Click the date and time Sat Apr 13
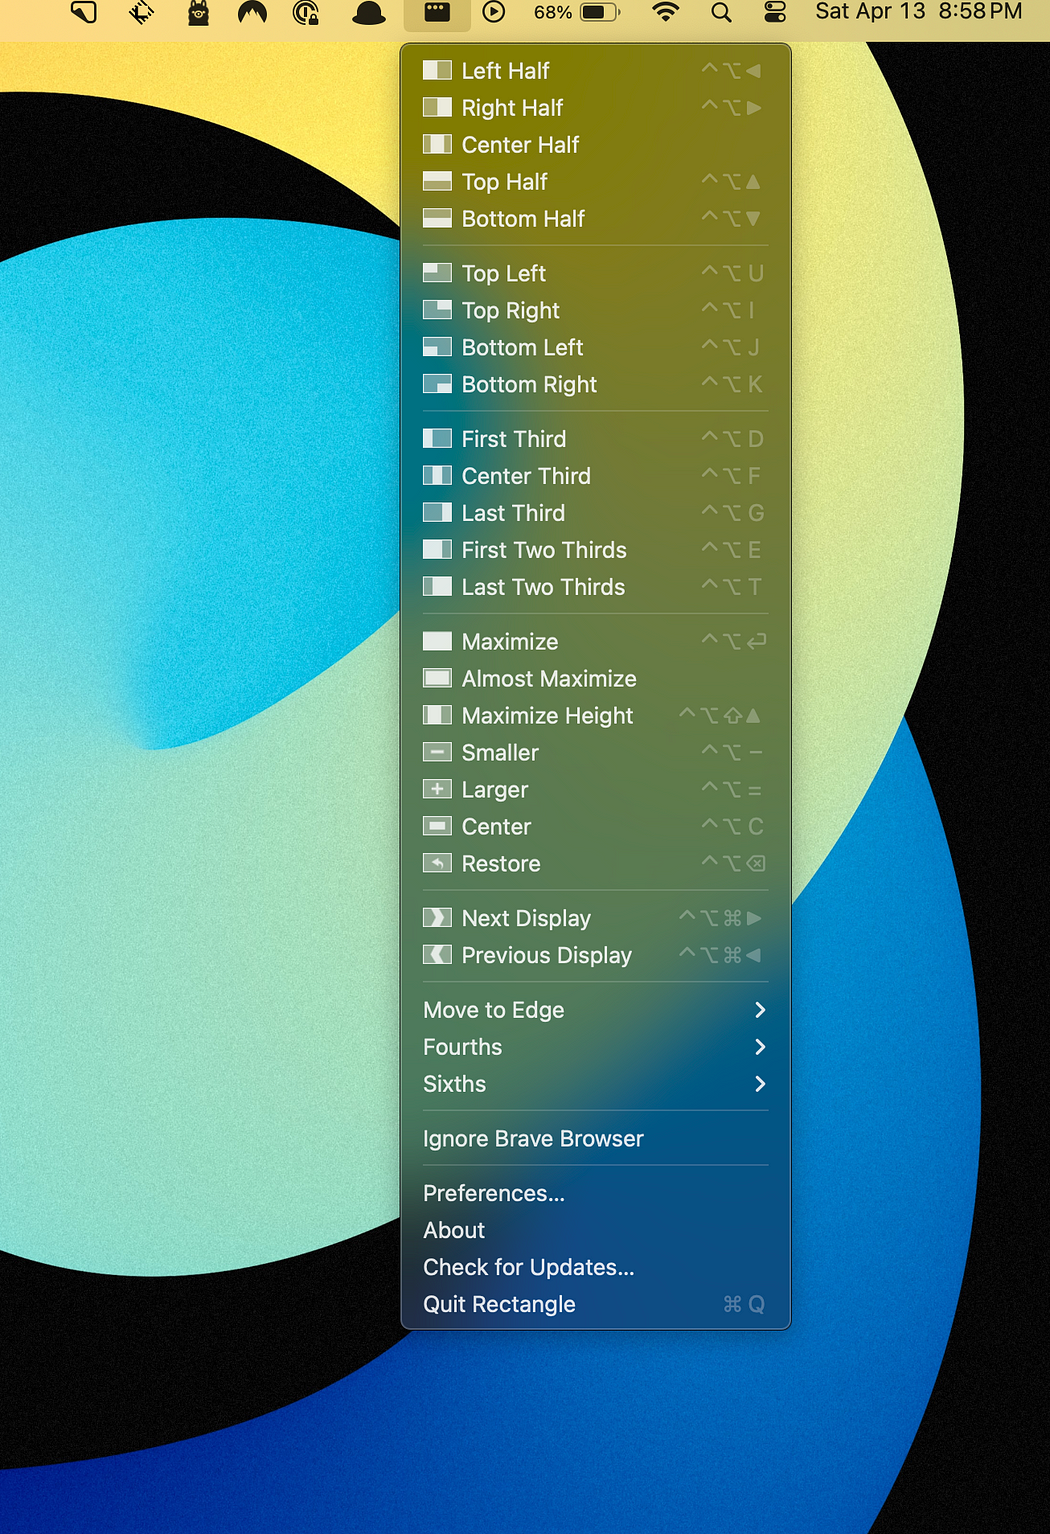 point(919,12)
